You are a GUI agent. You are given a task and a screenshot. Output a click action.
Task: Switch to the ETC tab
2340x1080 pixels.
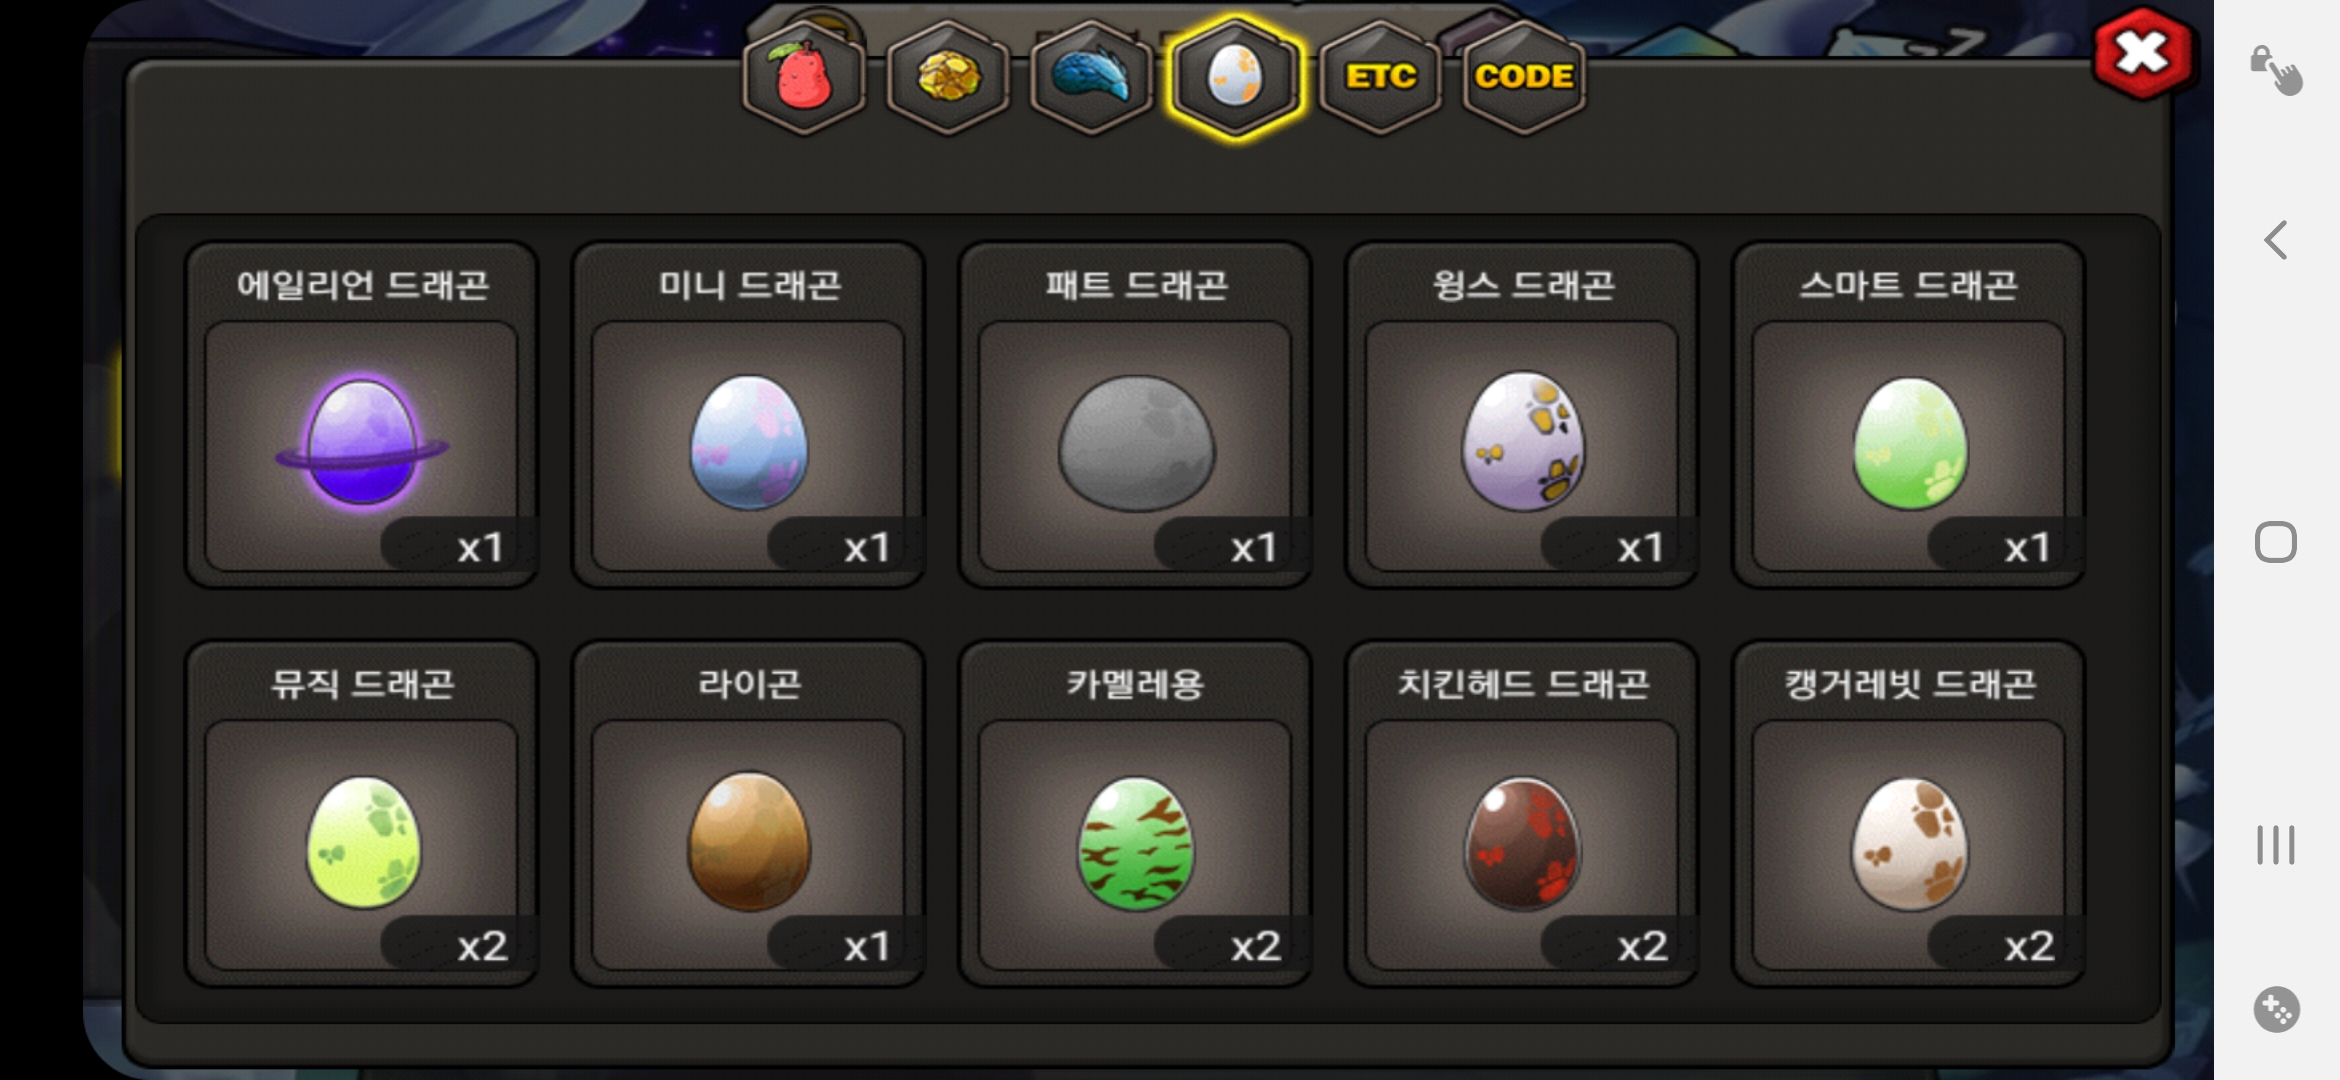[1380, 77]
